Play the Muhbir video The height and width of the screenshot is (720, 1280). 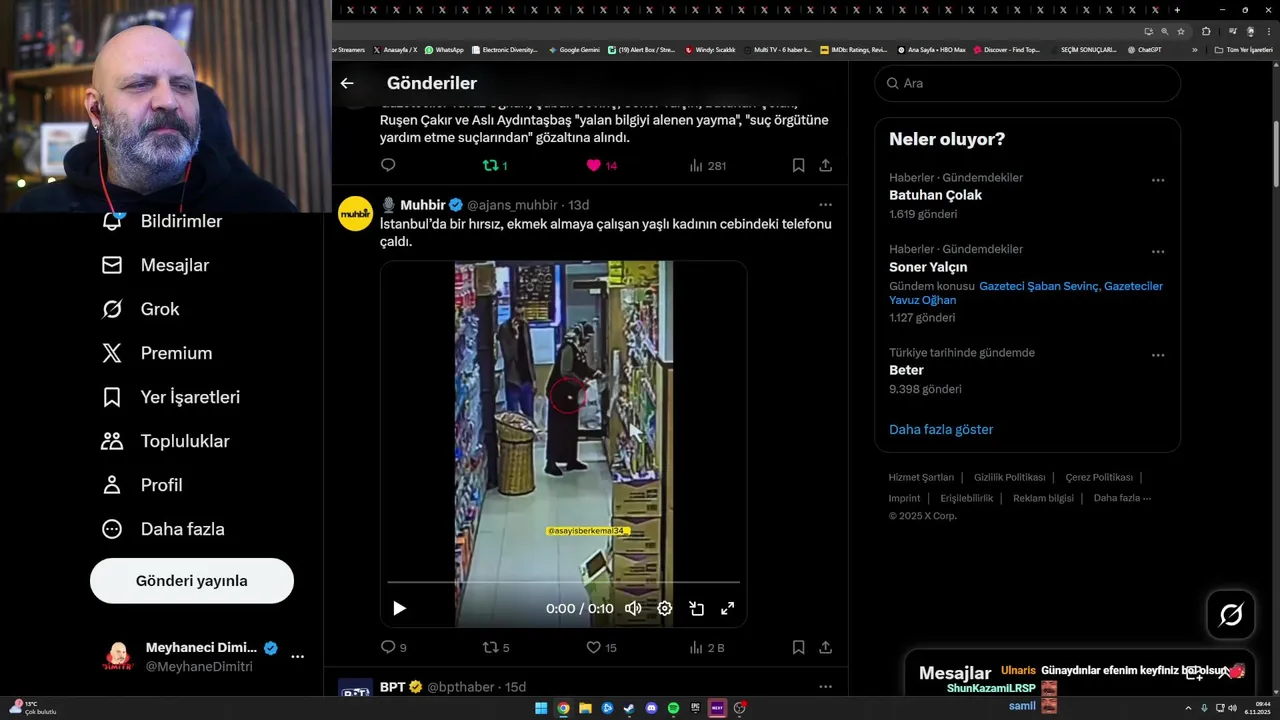(x=399, y=608)
